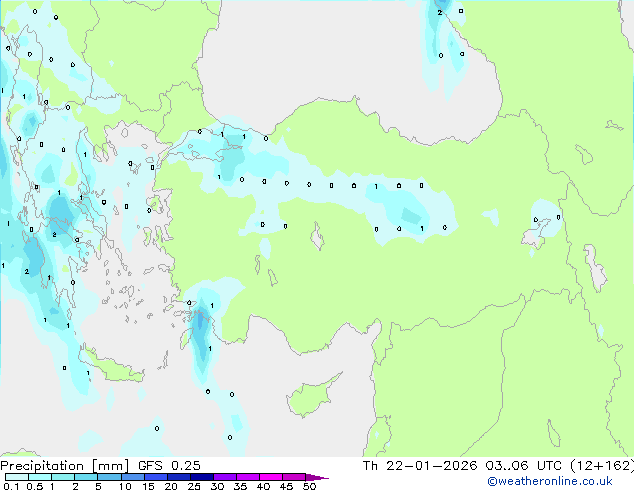Click the '(12+162)' forecast offset text
634x490 pixels.
coord(602,466)
